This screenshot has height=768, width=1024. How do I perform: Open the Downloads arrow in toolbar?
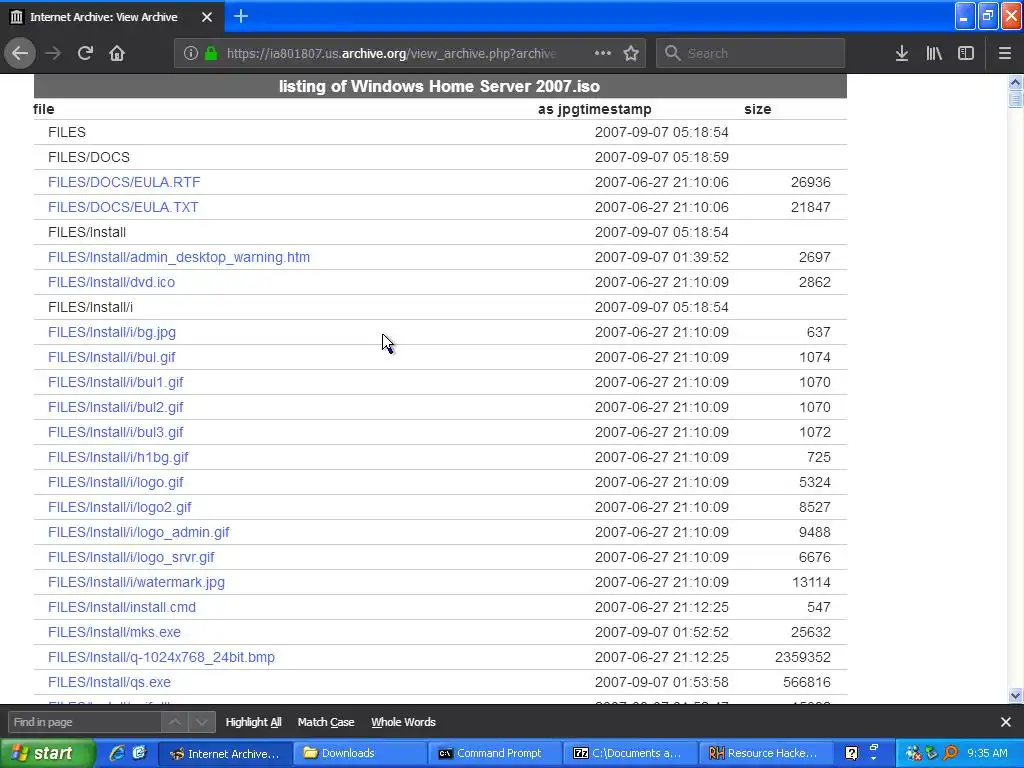[902, 53]
